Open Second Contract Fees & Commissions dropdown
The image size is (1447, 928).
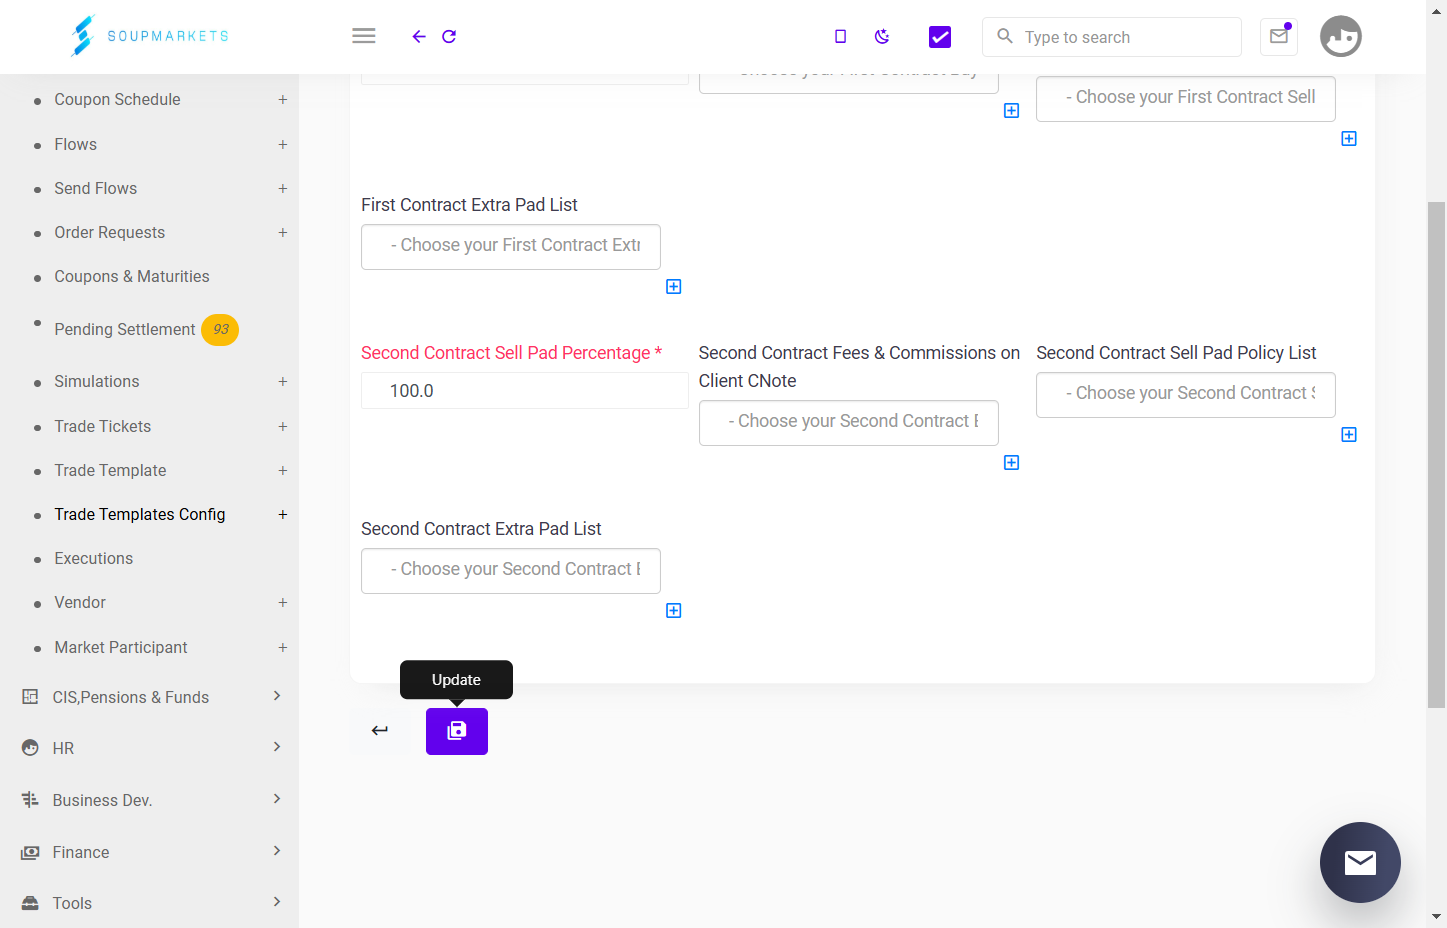(x=849, y=422)
